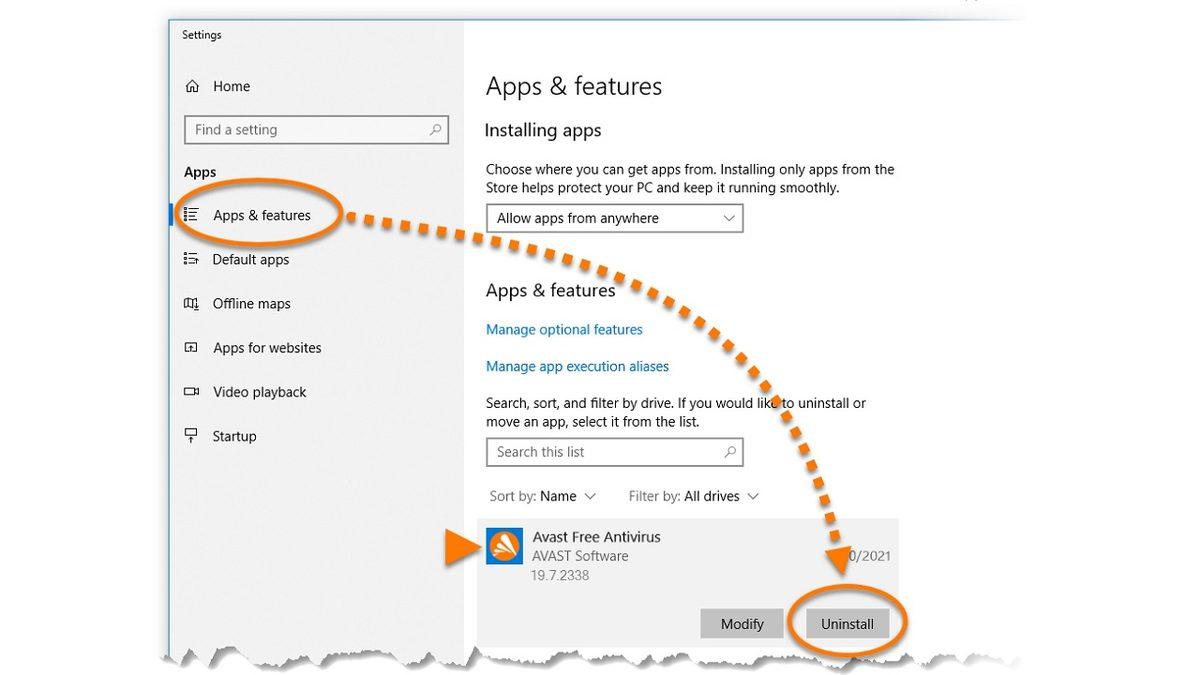This screenshot has width=1200, height=675.
Task: Open the Manage optional features link
Action: 564,330
